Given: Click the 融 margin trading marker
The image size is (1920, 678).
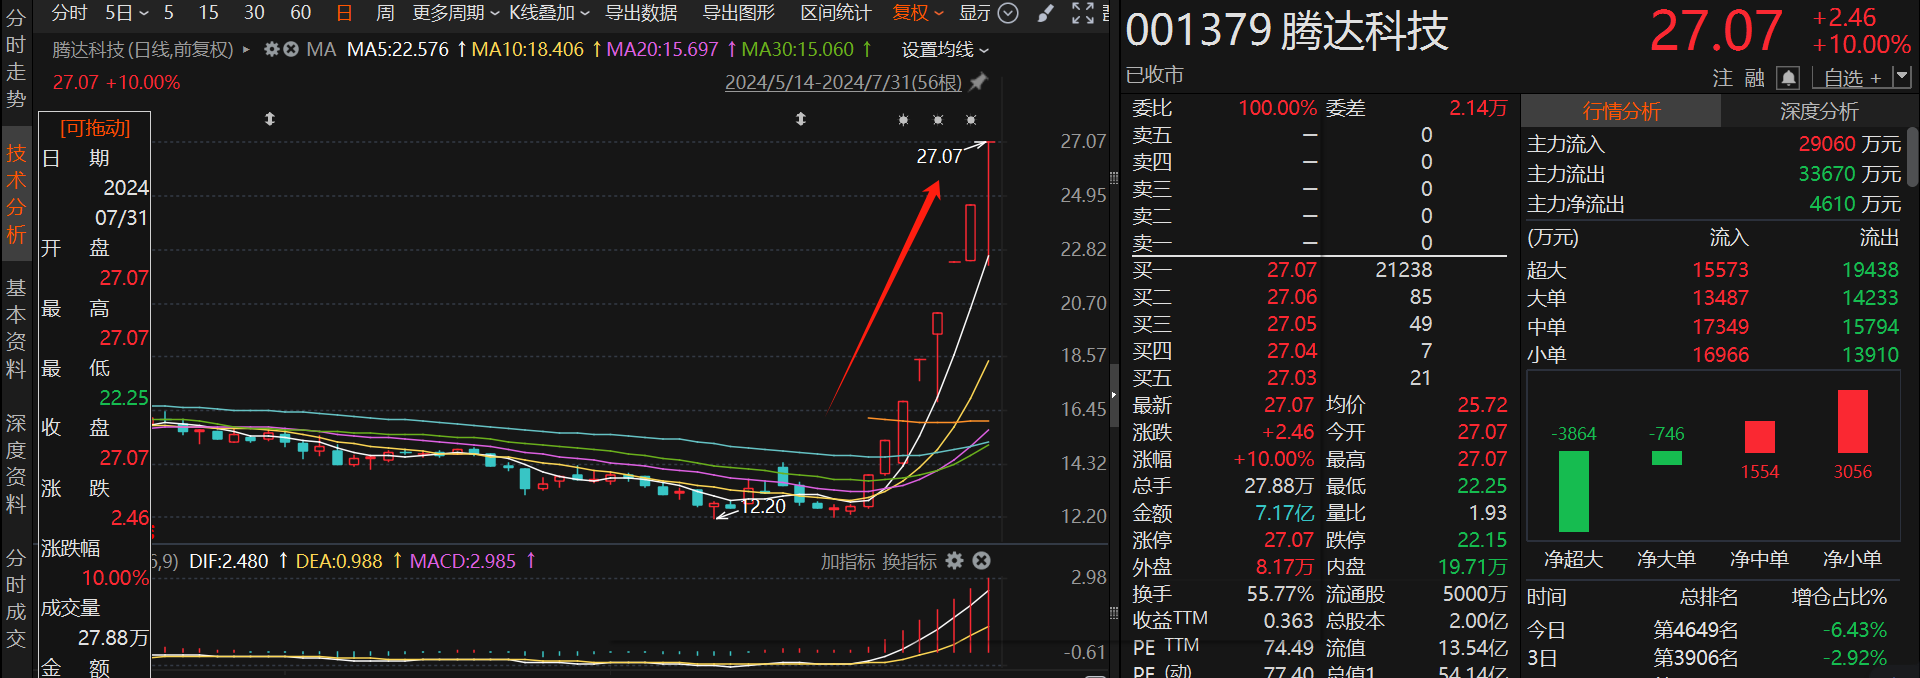Looking at the screenshot, I should point(1755,78).
